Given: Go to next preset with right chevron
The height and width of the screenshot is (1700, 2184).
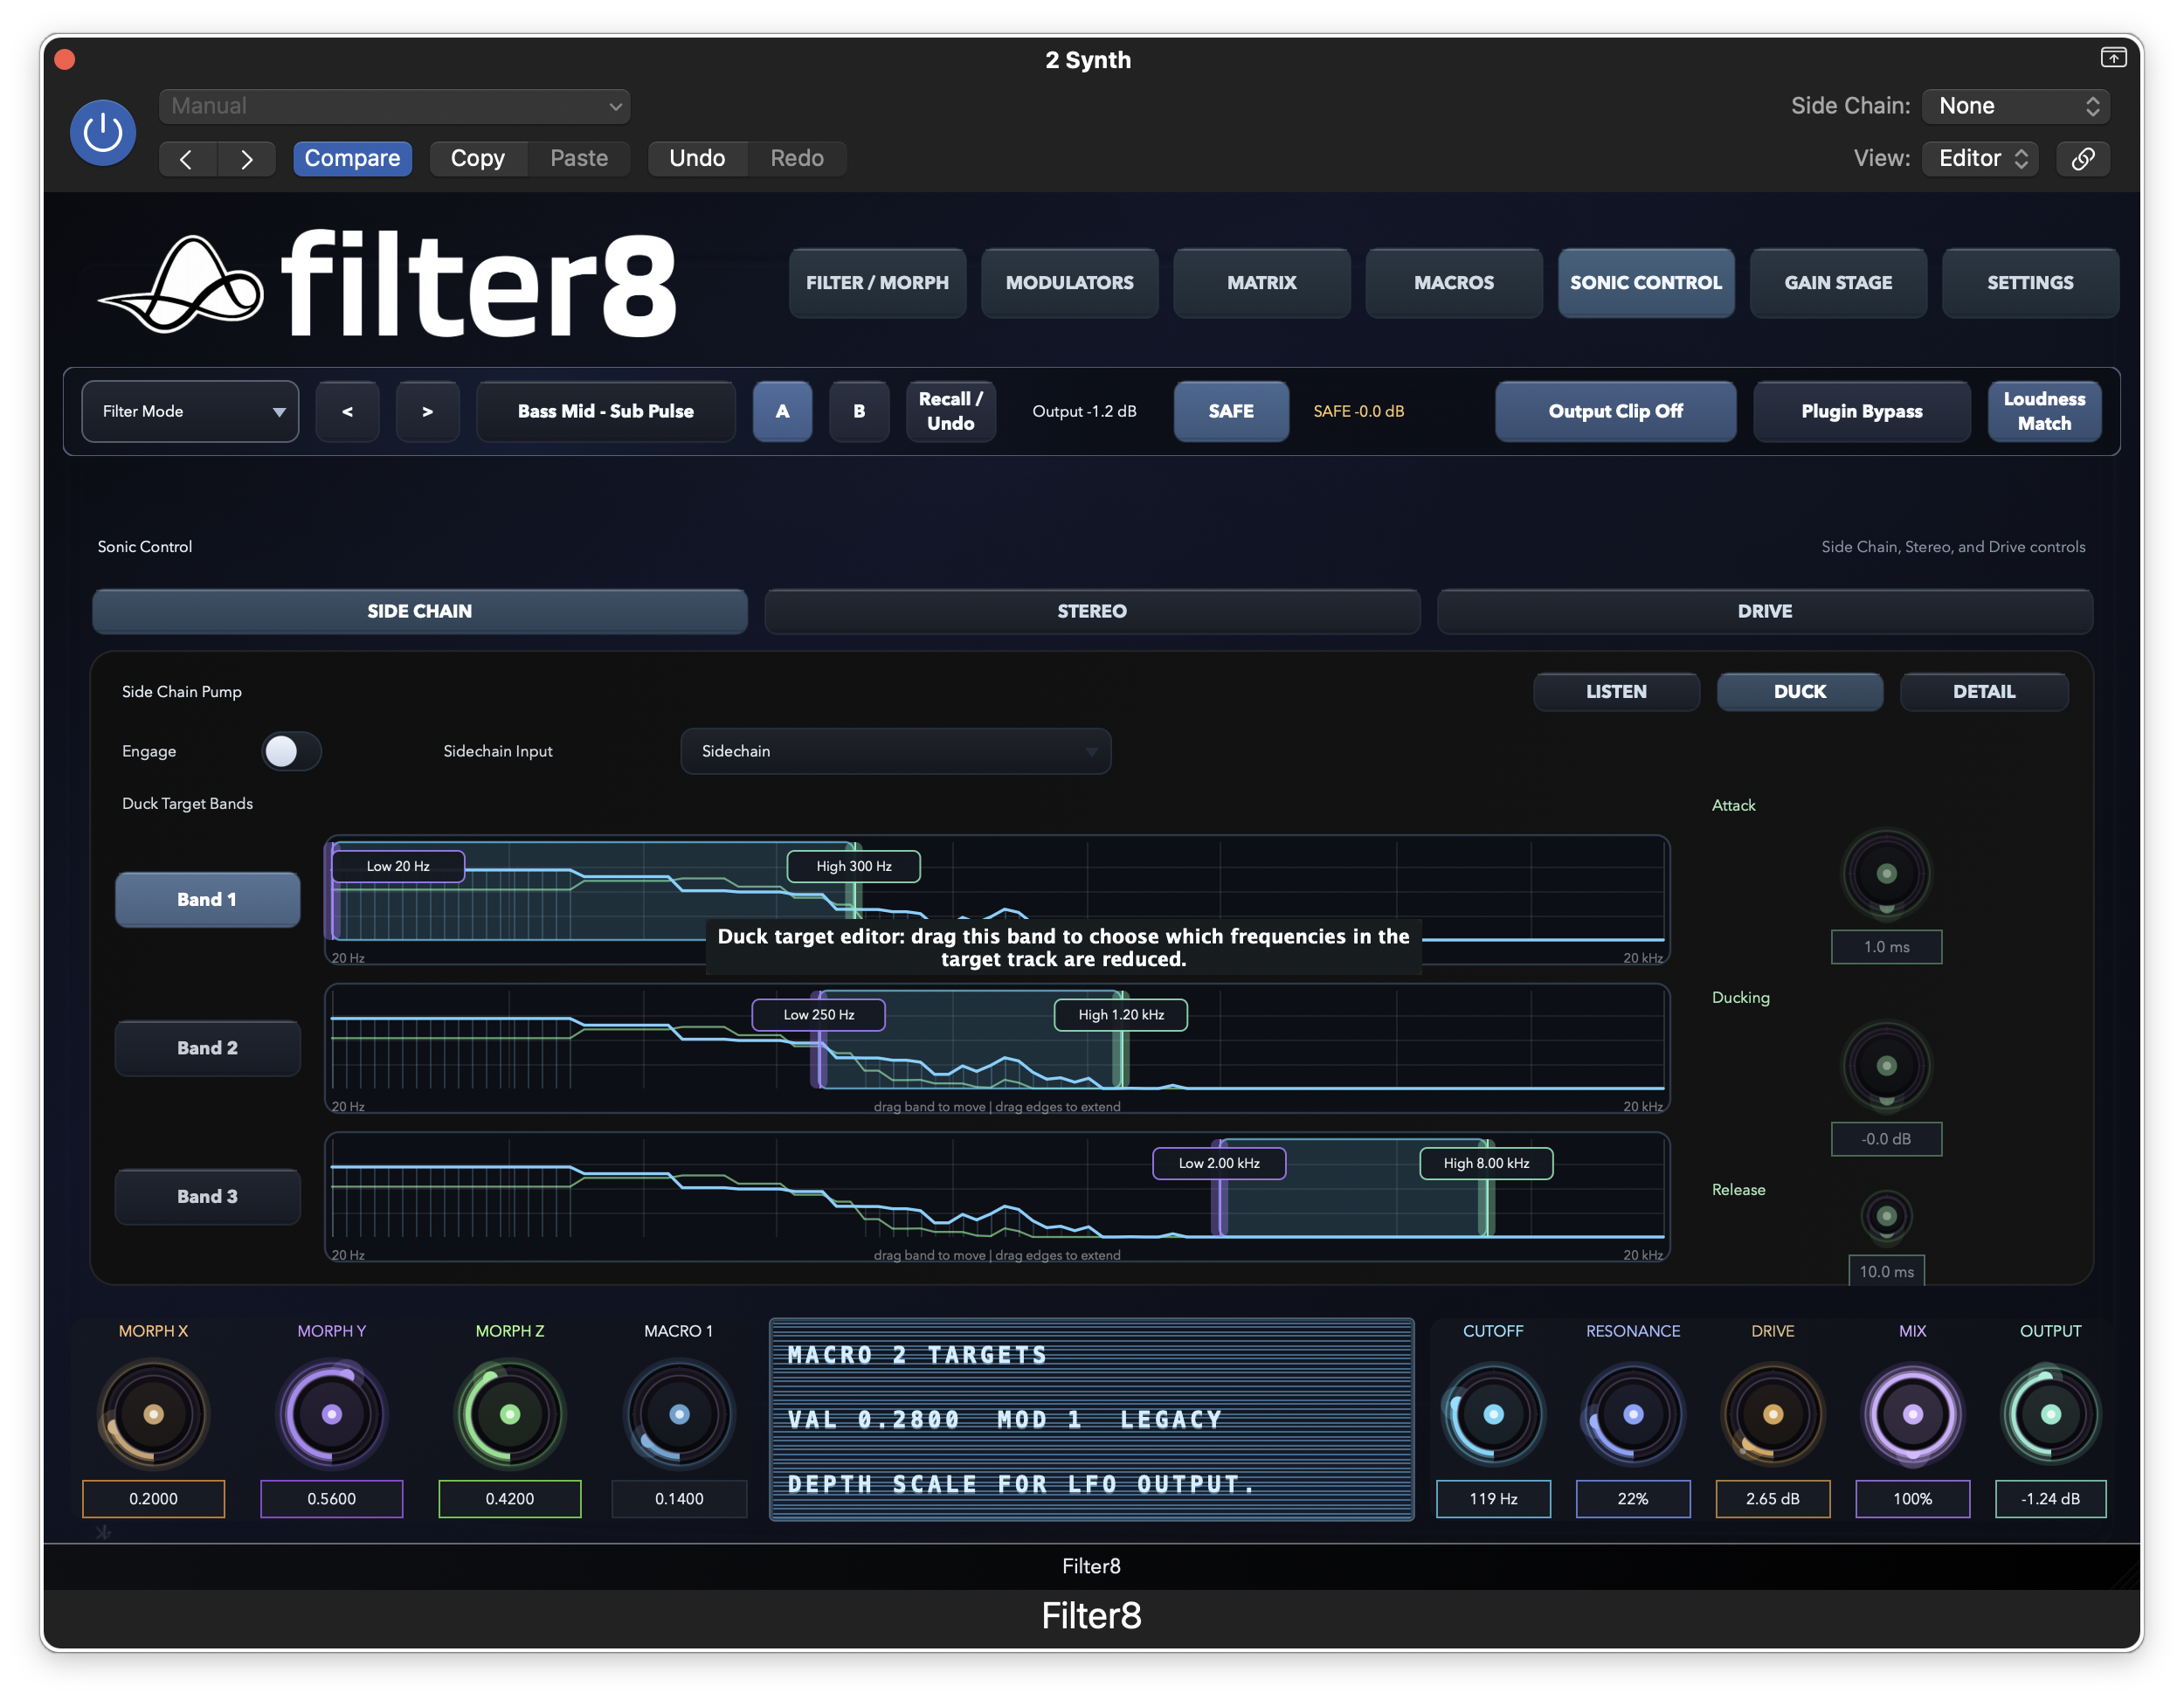Looking at the screenshot, I should tap(246, 159).
